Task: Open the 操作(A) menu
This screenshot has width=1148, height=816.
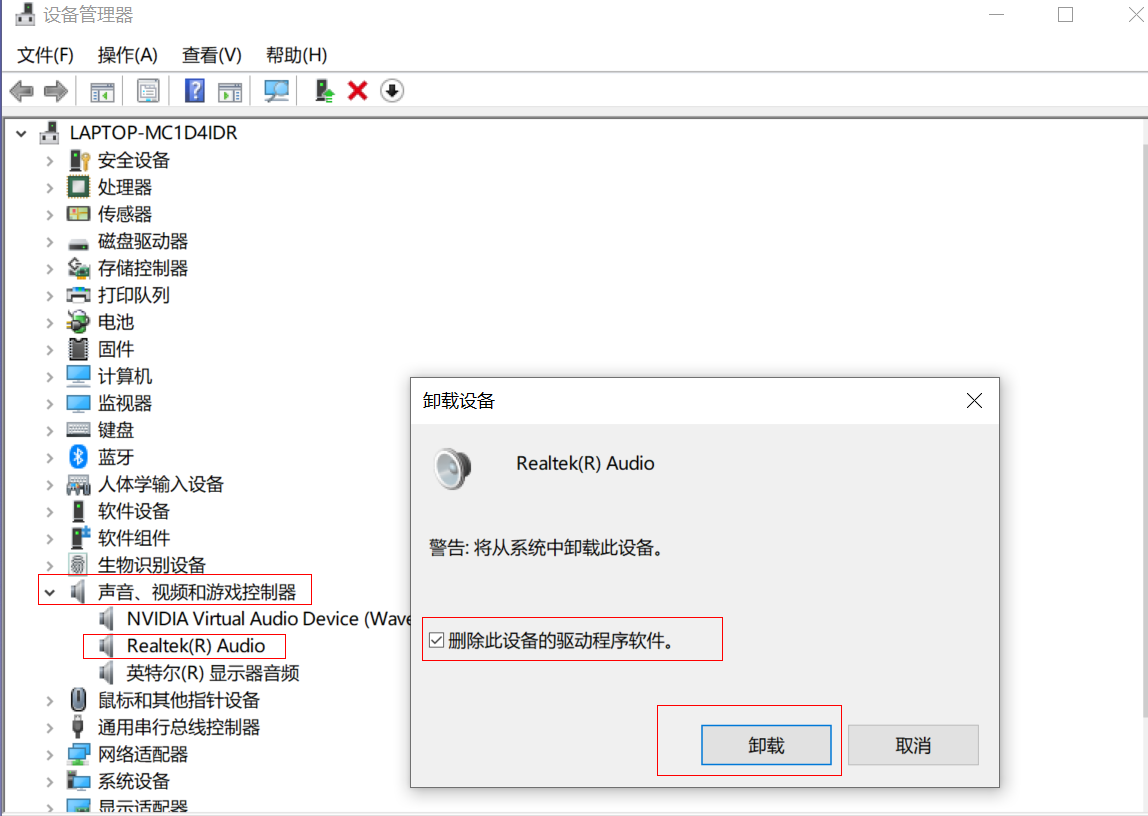Action: 127,55
